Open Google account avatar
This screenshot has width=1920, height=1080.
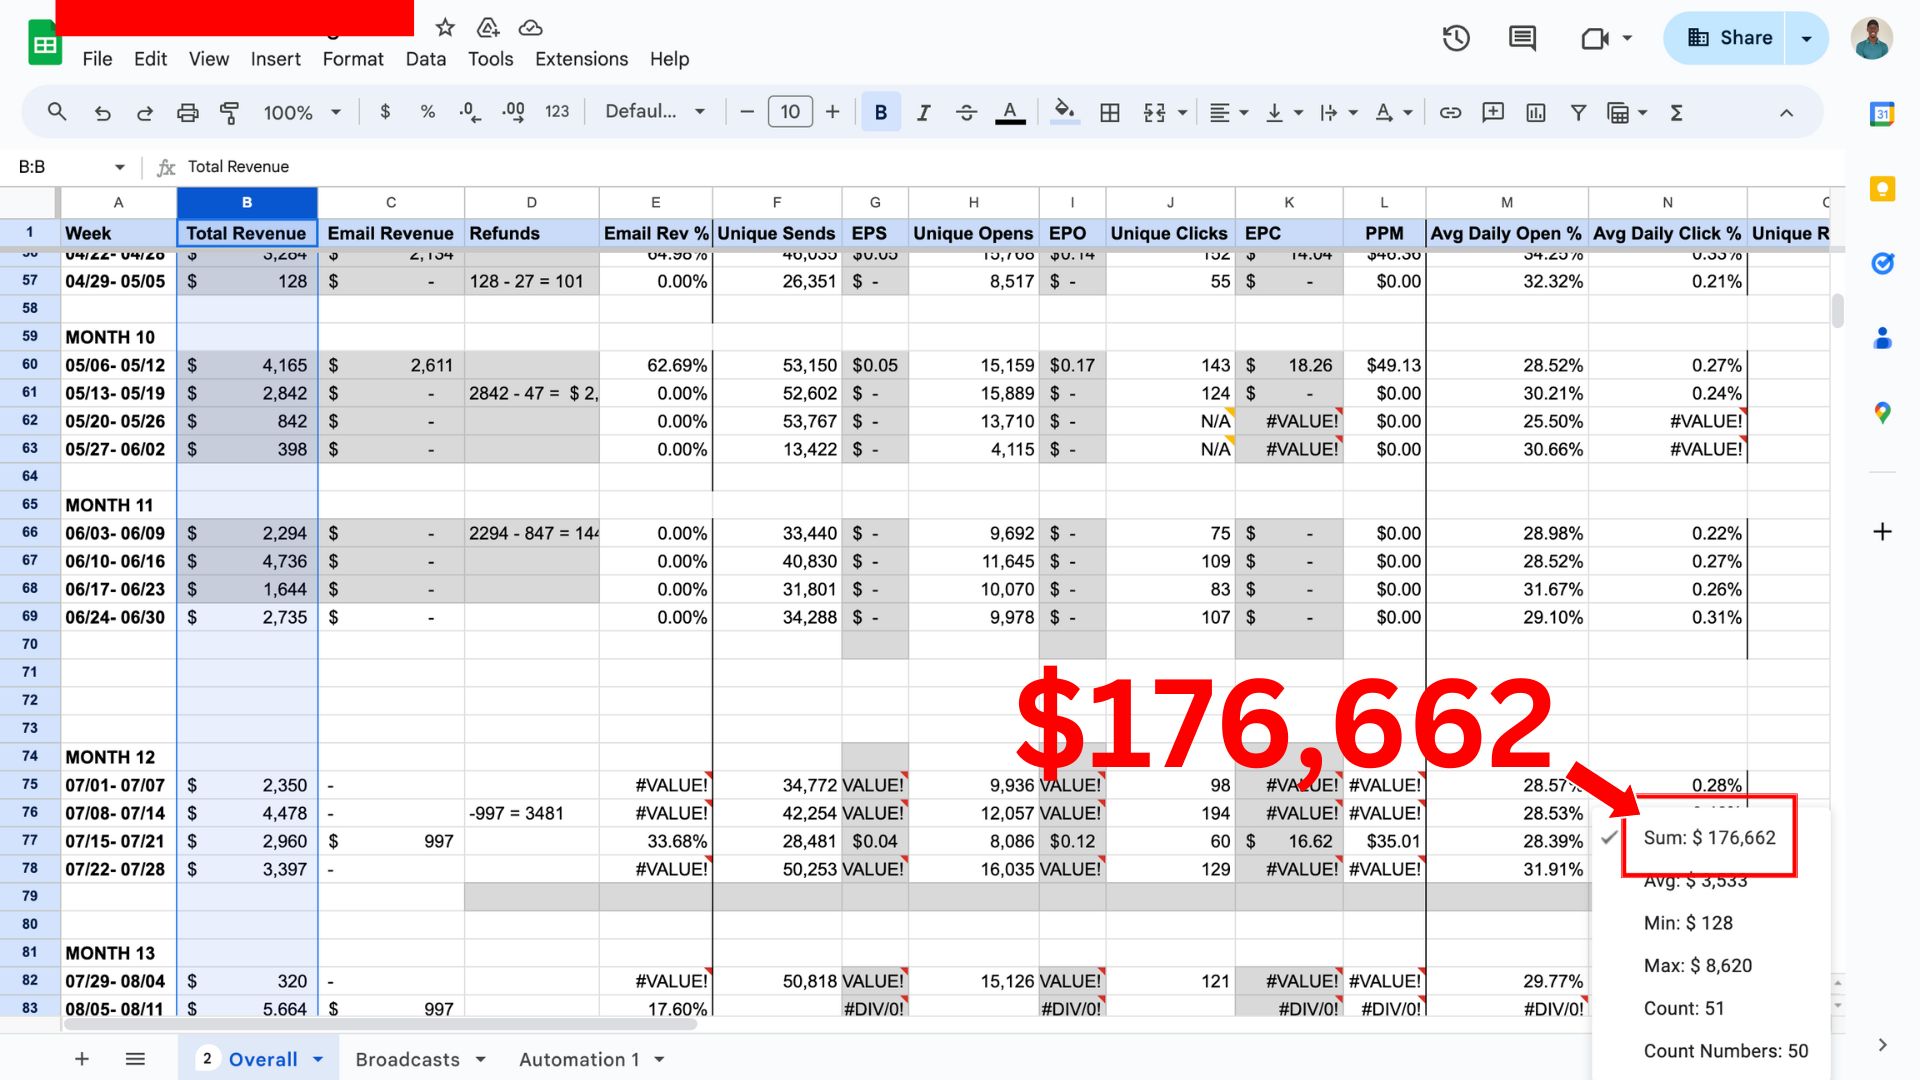coord(1871,38)
